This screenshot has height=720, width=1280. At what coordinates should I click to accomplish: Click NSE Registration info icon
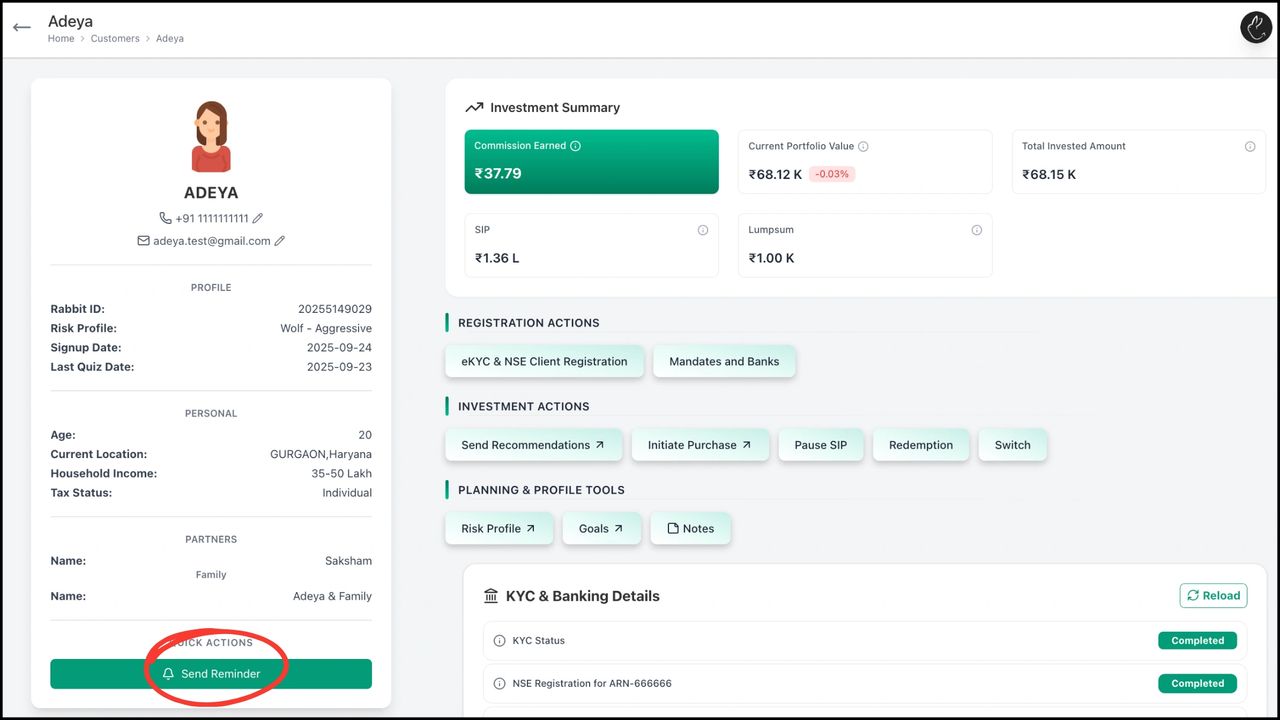click(499, 684)
